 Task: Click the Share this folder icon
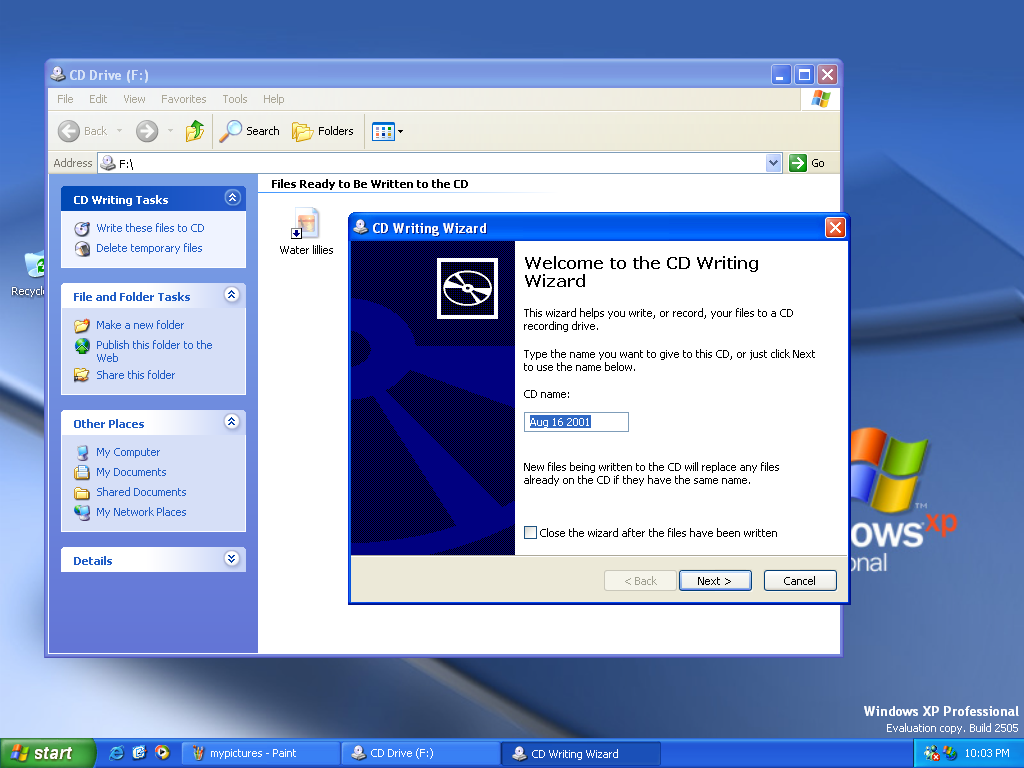click(82, 375)
